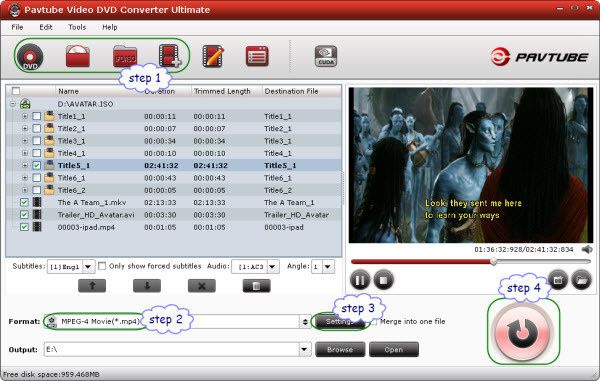The height and width of the screenshot is (381, 600).
Task: Click the Add Video file icon
Action: click(170, 56)
